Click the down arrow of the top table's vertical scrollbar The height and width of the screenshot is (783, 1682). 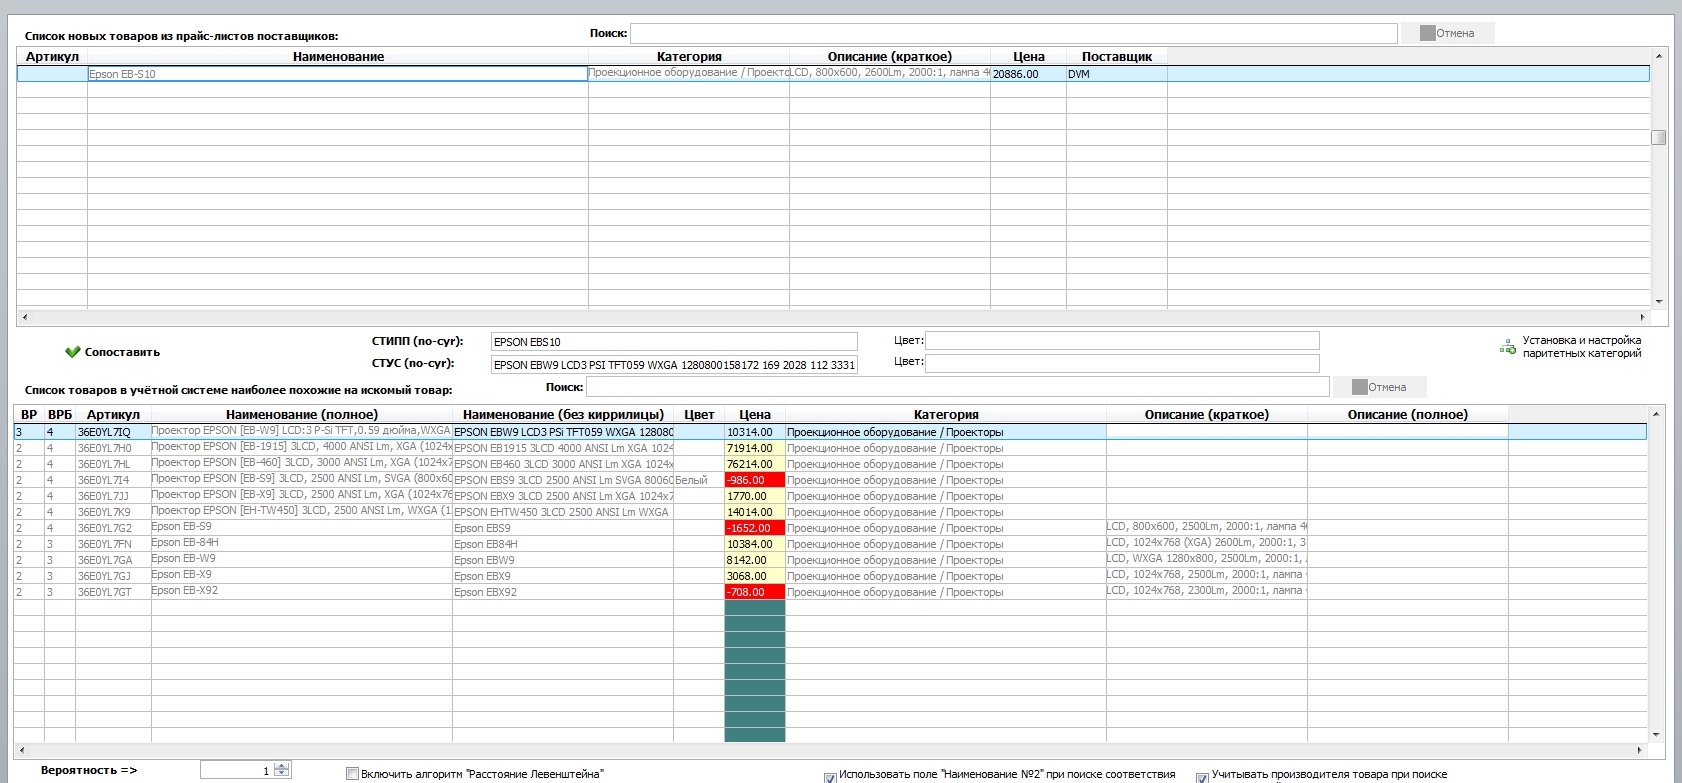click(1659, 302)
